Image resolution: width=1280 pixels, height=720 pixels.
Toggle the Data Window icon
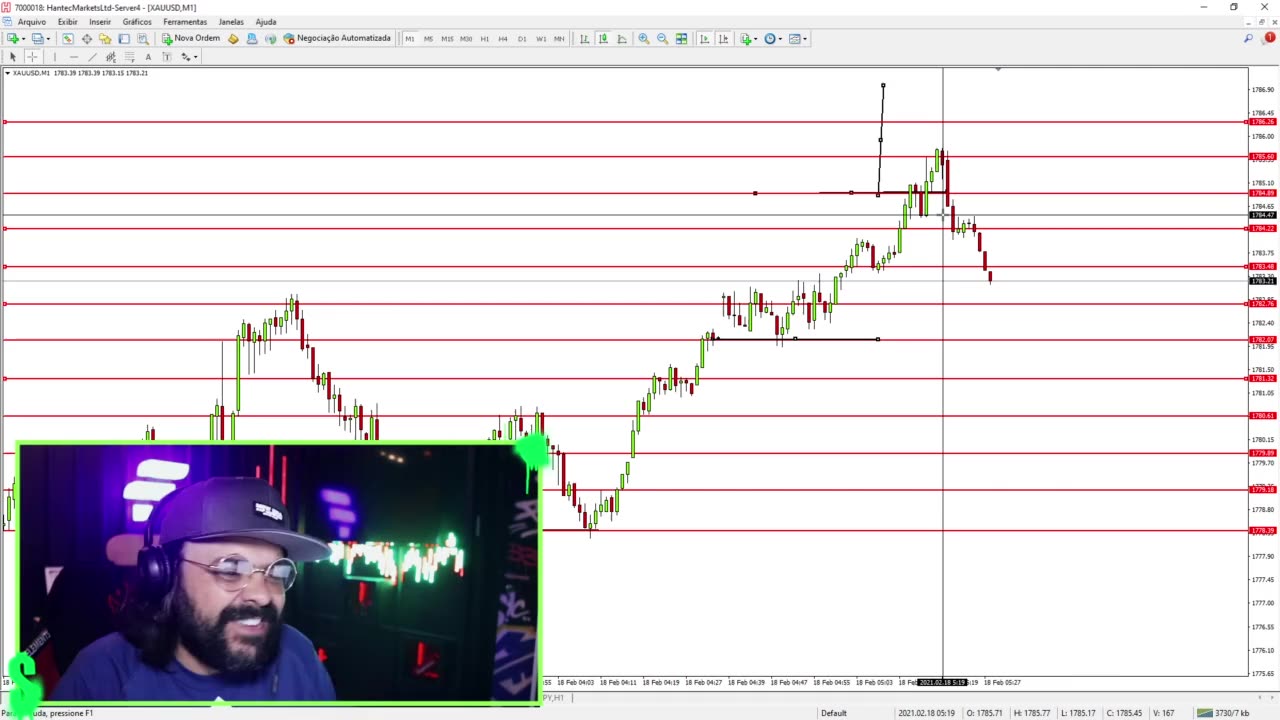(87, 39)
